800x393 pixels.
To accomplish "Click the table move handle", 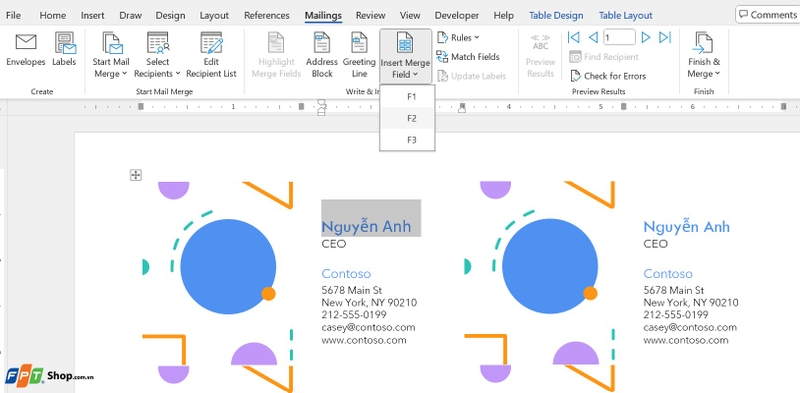I will pos(135,175).
